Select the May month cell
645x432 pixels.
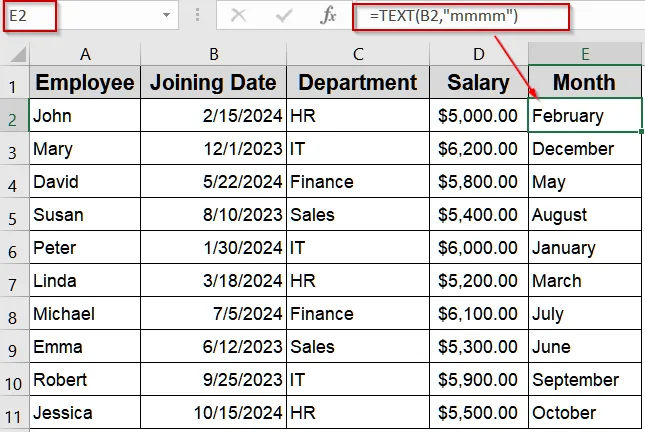tap(585, 181)
